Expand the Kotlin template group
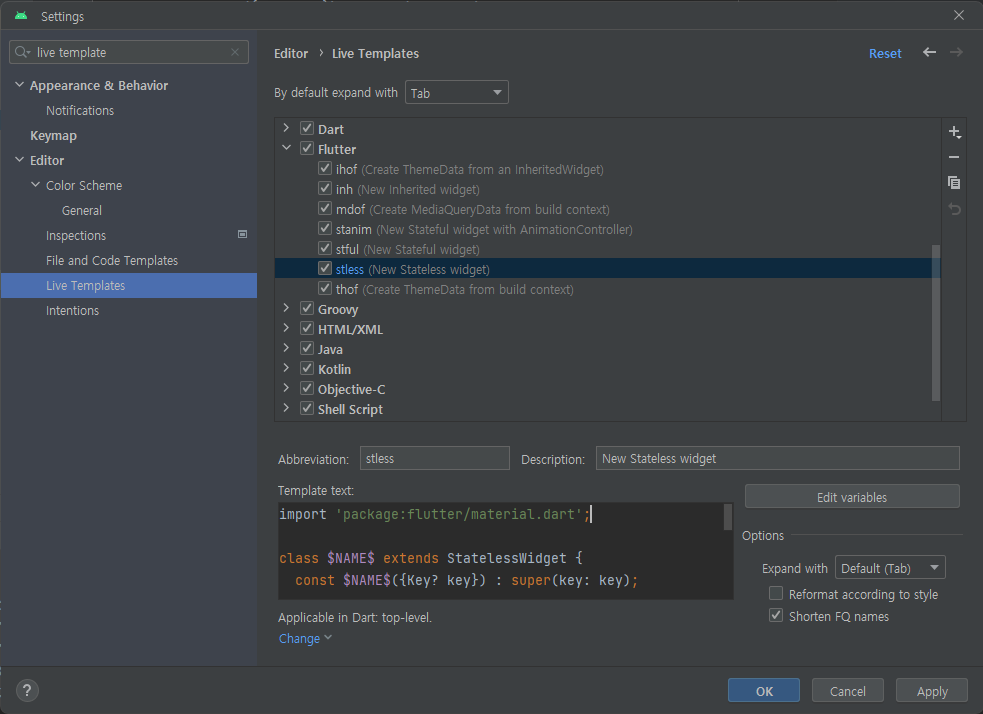The height and width of the screenshot is (714, 983). [x=286, y=369]
